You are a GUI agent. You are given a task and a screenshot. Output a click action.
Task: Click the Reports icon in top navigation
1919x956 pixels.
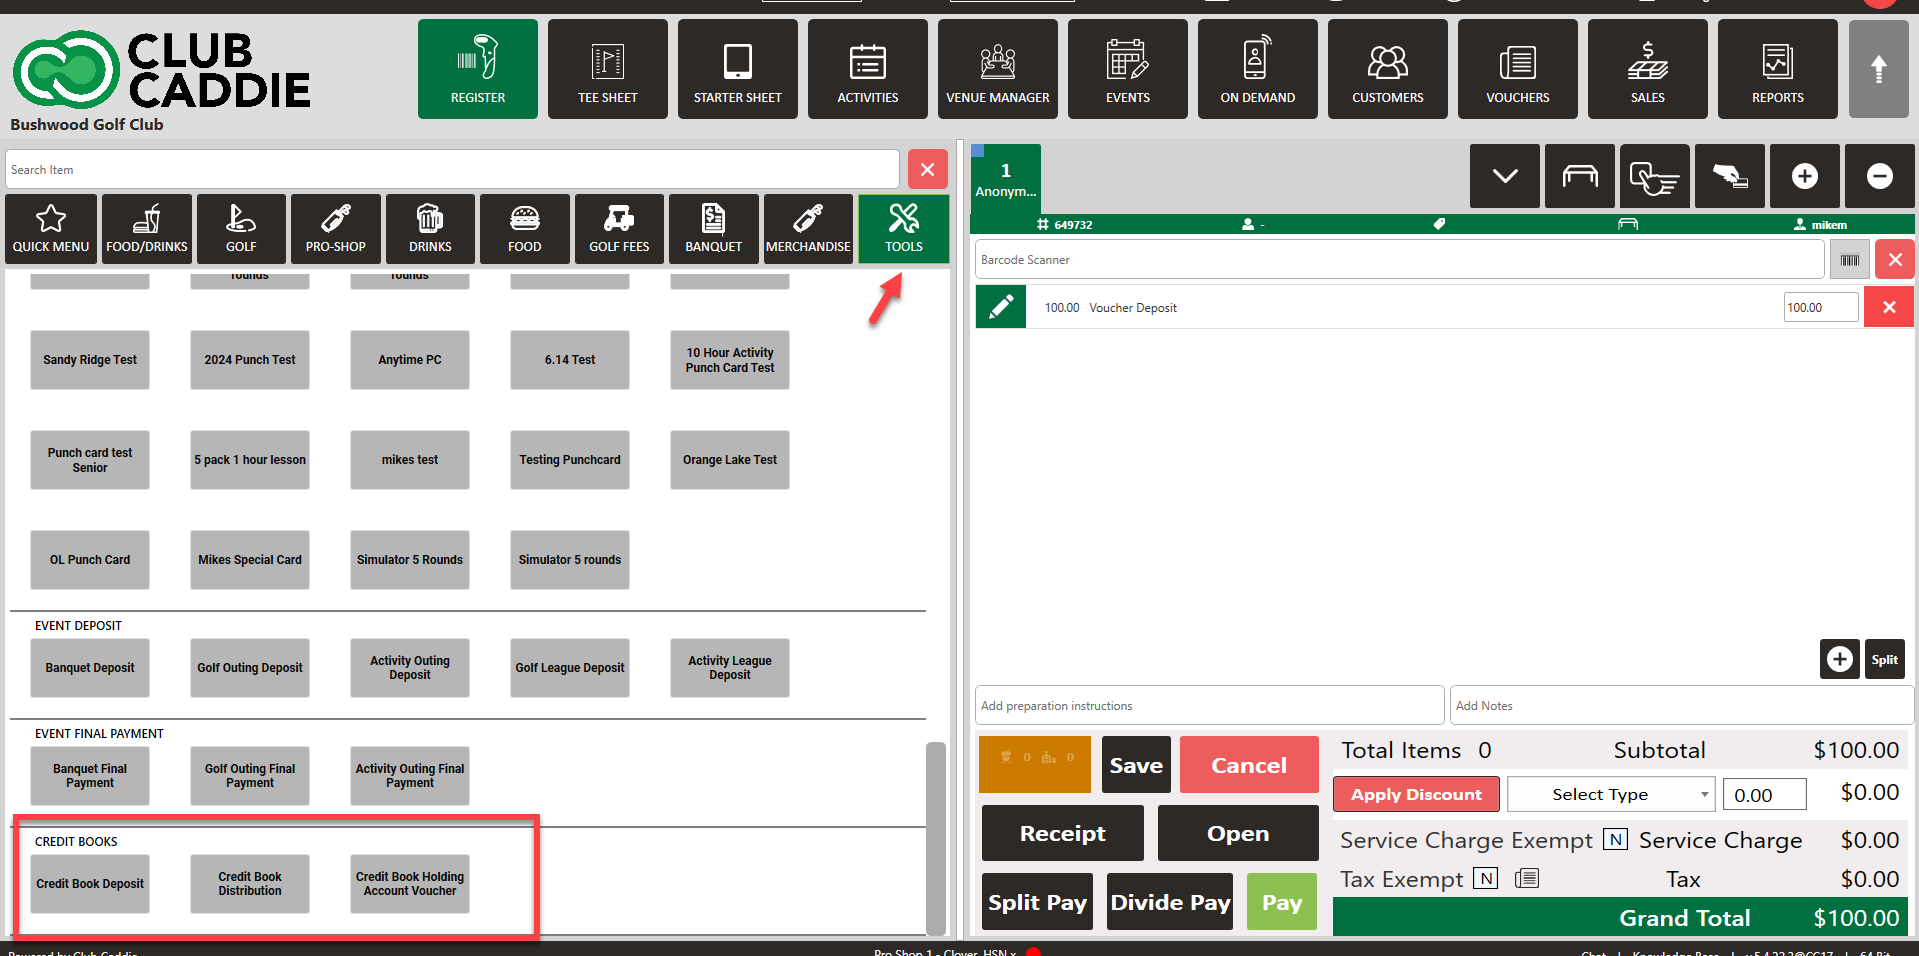point(1777,69)
